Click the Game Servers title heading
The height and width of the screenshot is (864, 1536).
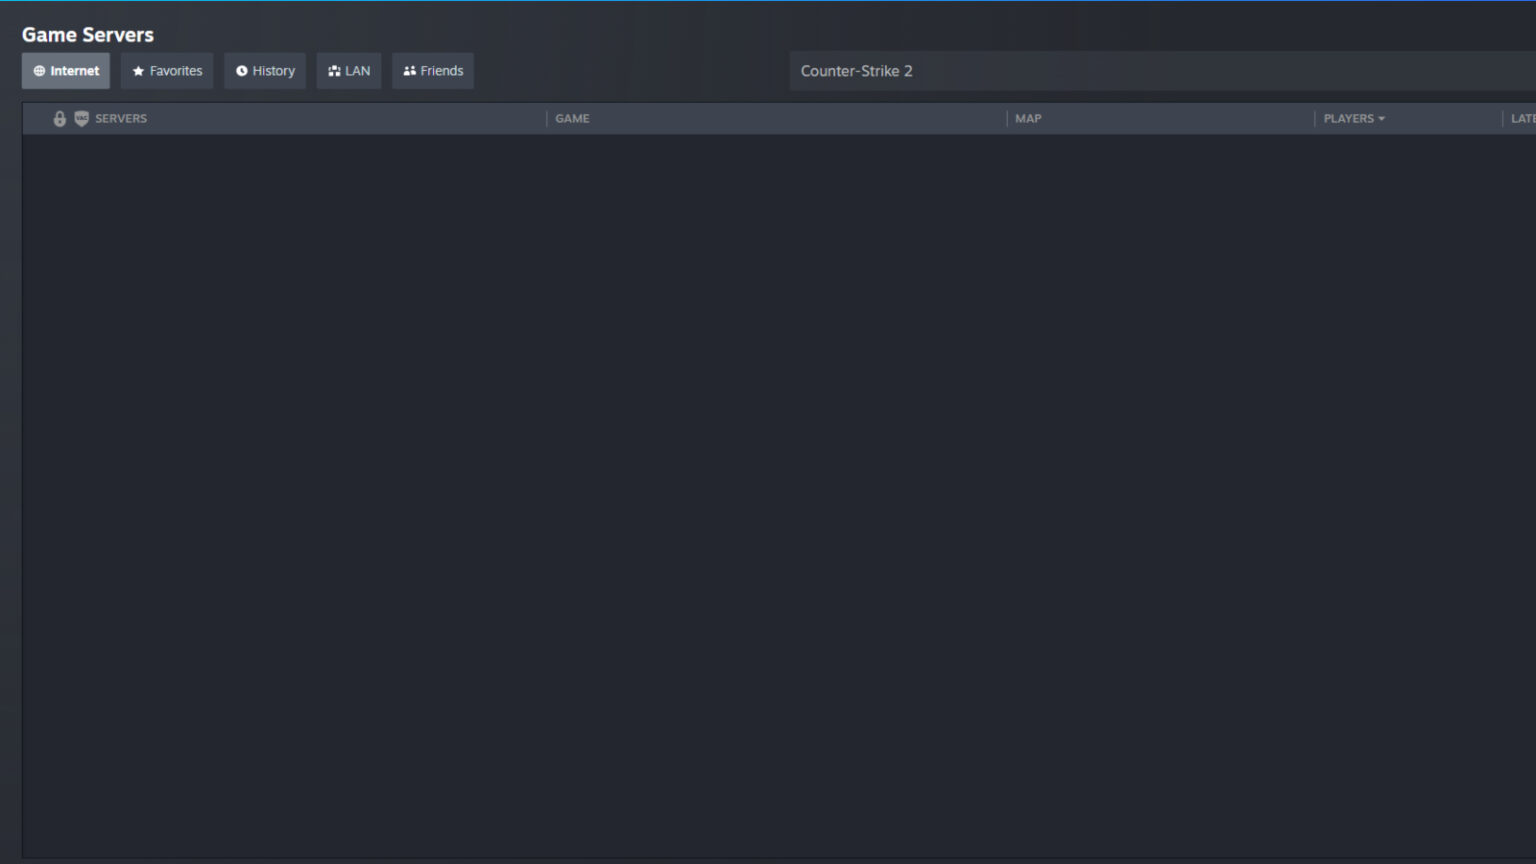[x=88, y=34]
